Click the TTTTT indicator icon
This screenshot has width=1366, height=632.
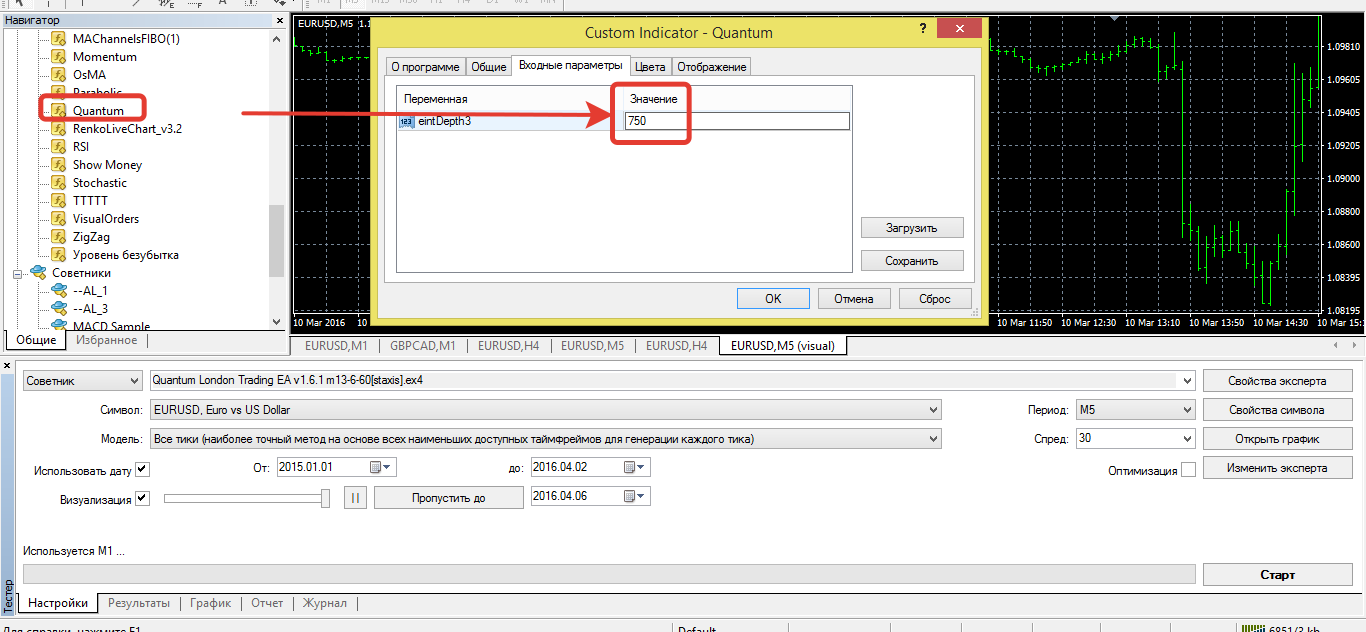pos(58,201)
